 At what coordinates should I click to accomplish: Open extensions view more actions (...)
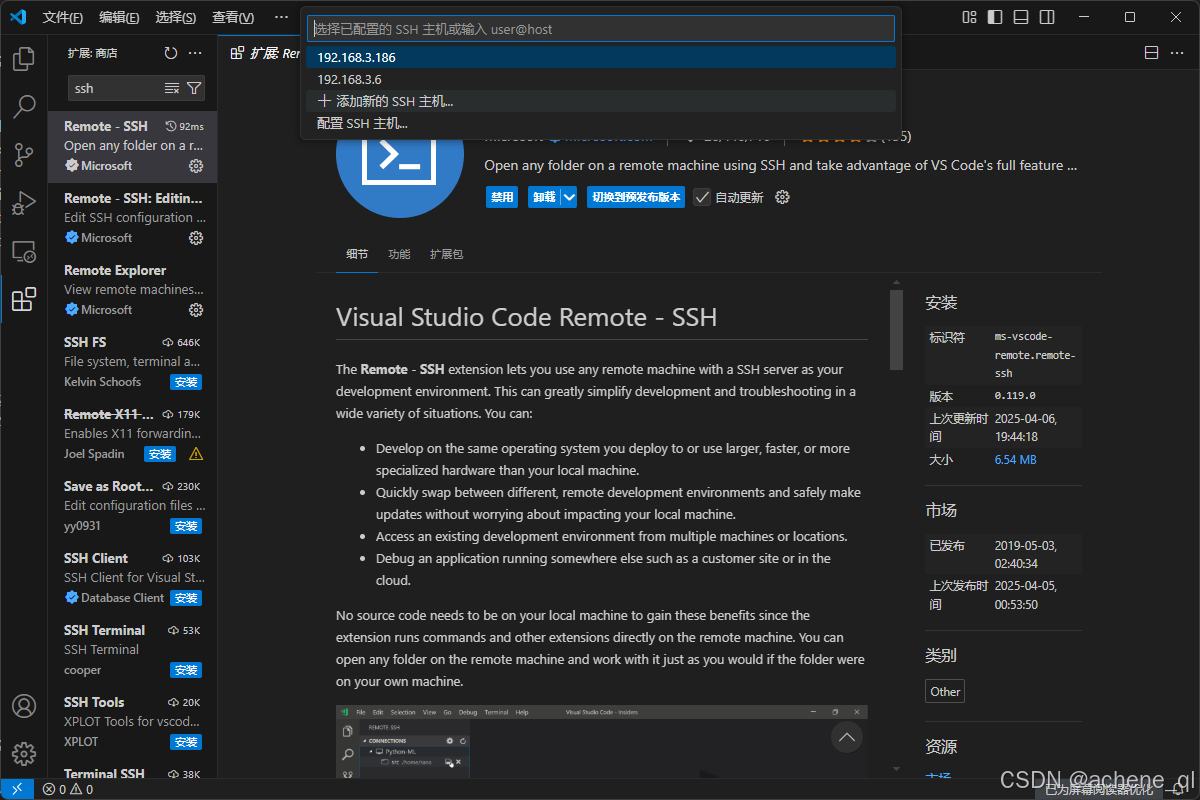point(195,53)
